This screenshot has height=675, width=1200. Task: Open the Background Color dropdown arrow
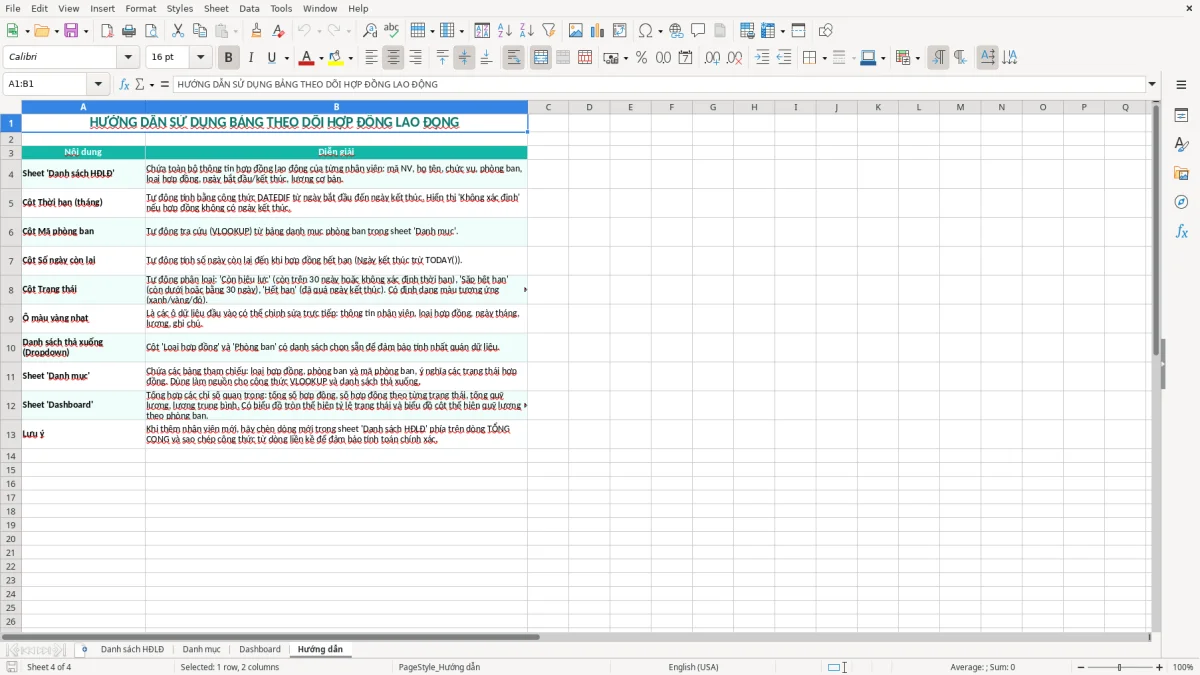[x=351, y=58]
